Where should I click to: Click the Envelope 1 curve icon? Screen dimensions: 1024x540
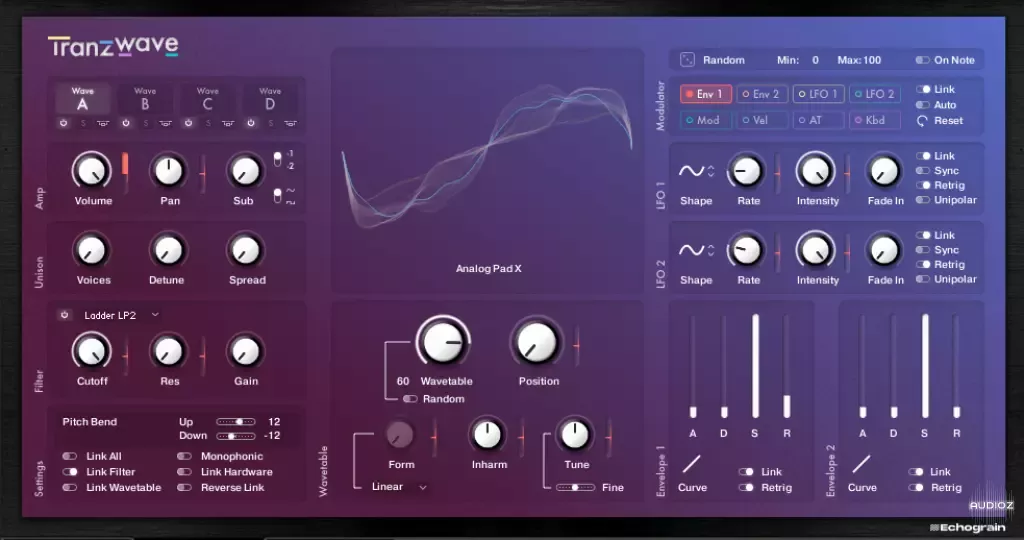click(691, 464)
